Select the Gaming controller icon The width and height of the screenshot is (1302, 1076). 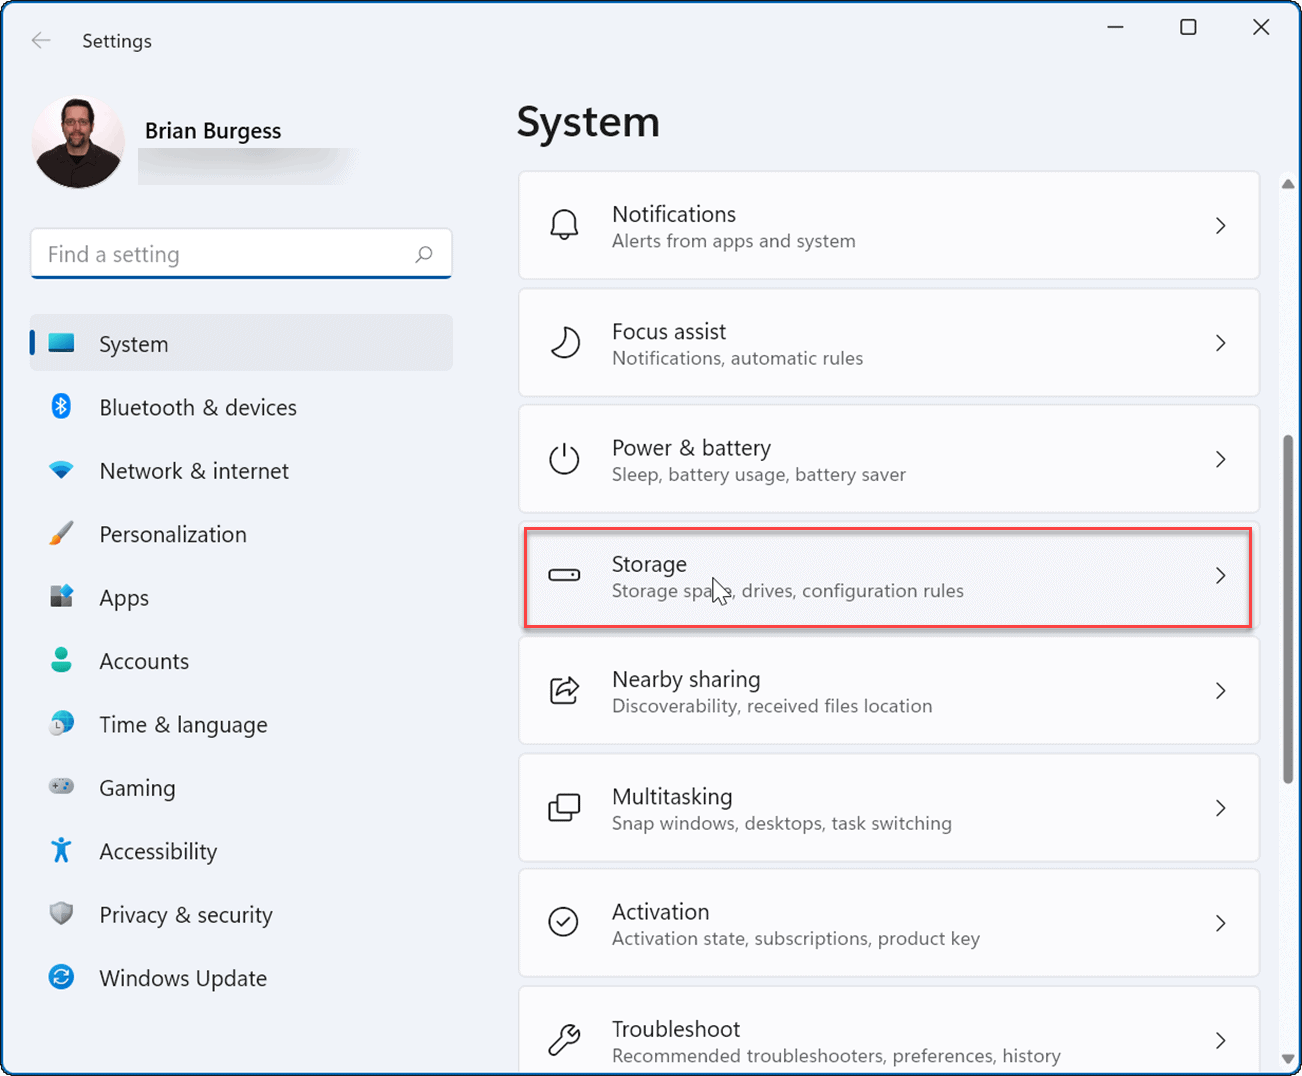pyautogui.click(x=60, y=787)
